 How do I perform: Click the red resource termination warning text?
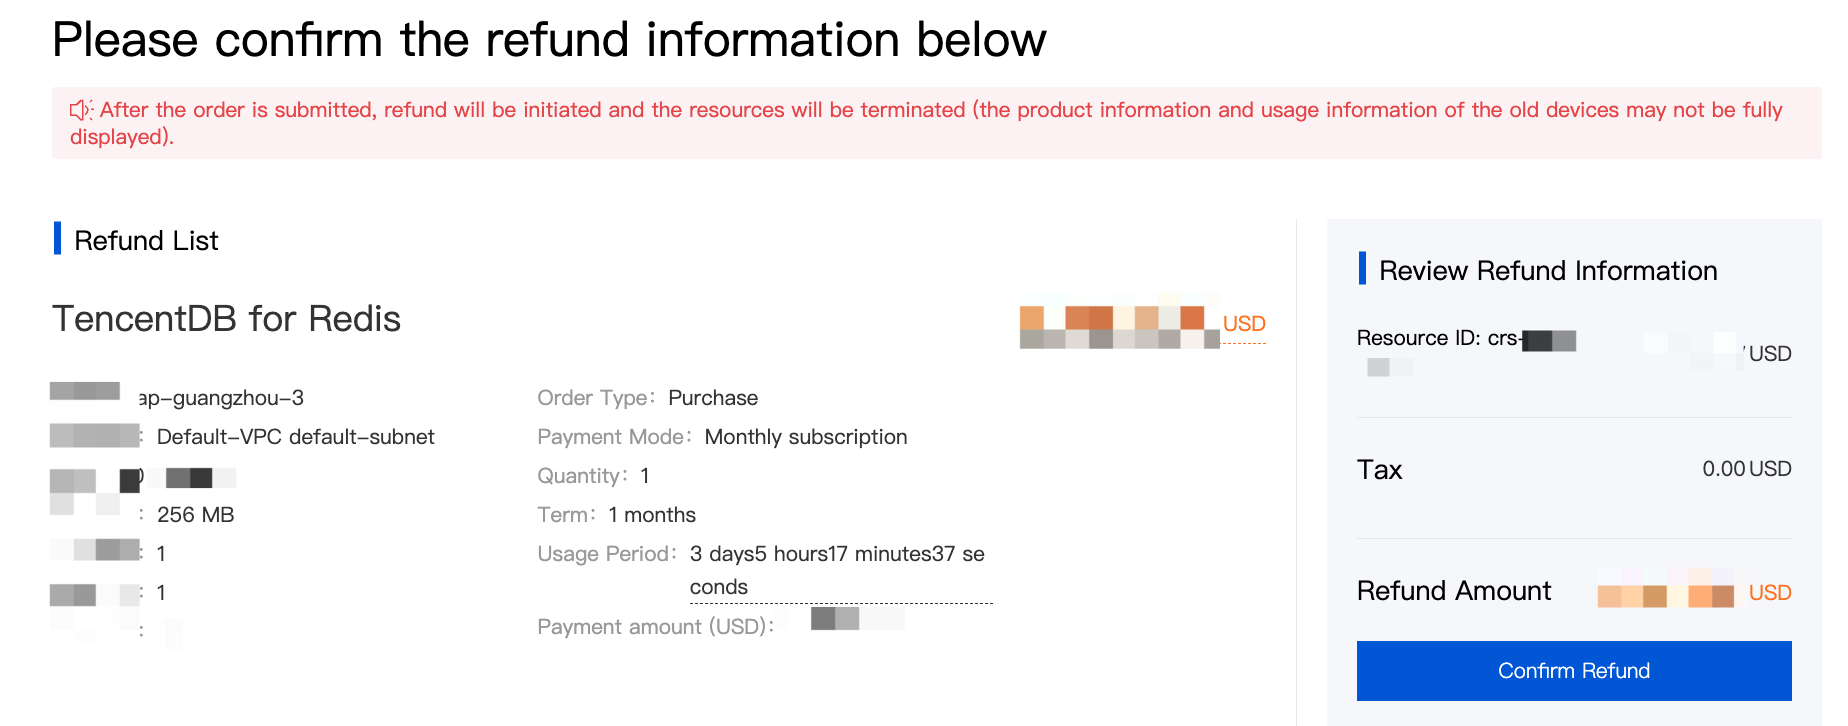click(x=940, y=110)
